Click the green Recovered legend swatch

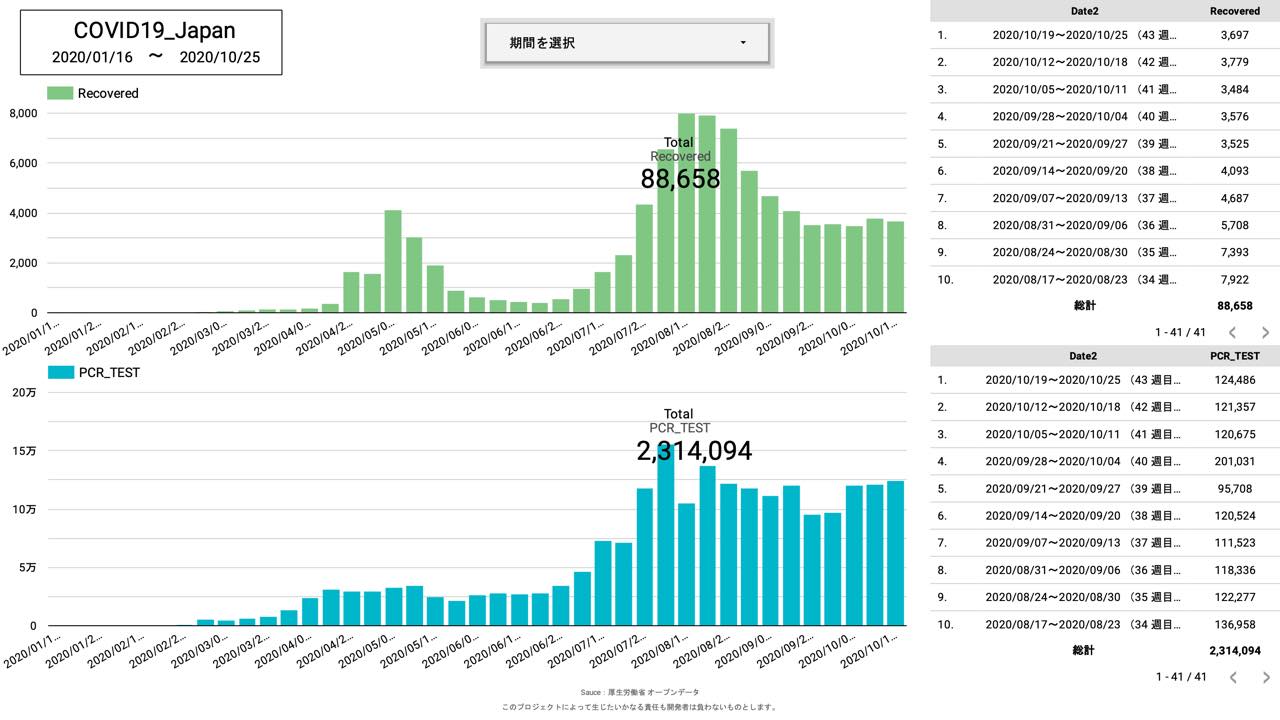point(60,93)
